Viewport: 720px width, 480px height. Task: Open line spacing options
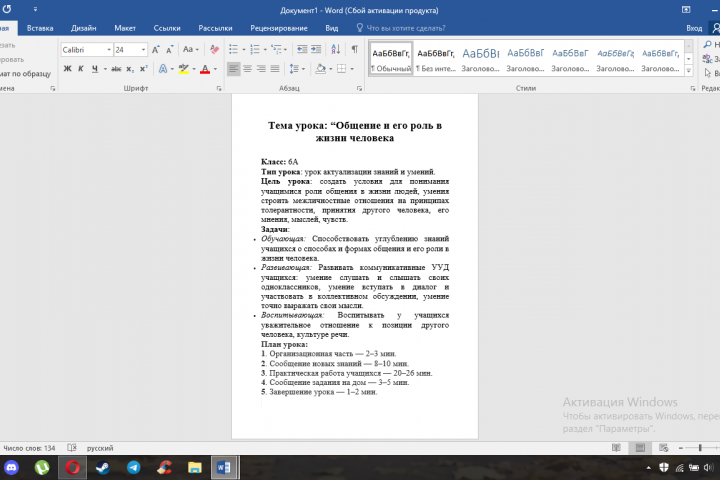pos(294,69)
